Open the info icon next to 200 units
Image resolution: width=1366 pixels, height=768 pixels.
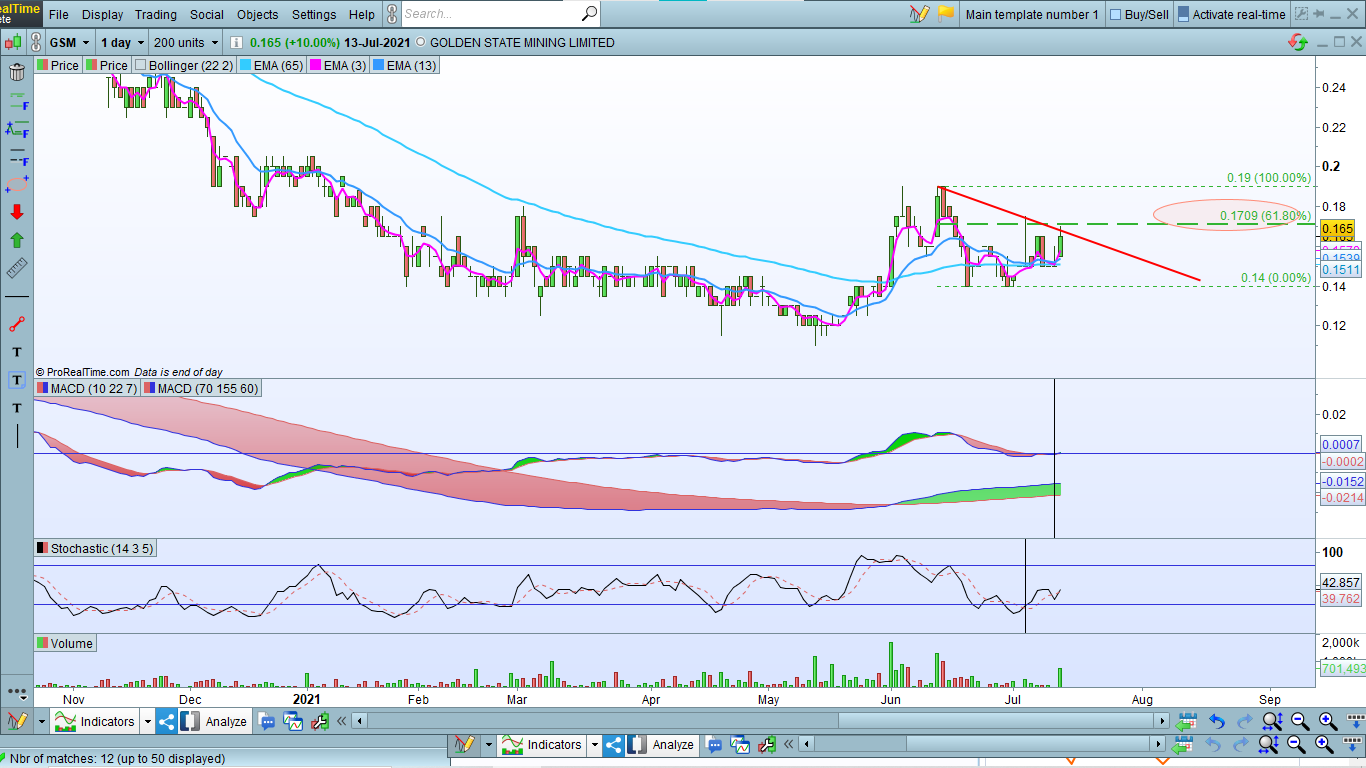(x=235, y=43)
